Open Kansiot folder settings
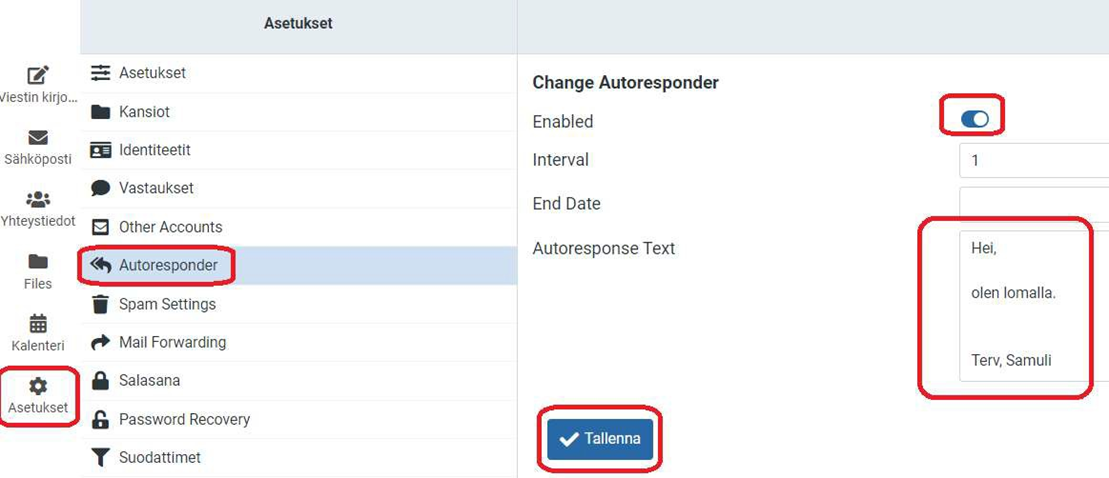The image size is (1109, 478). click(x=144, y=112)
